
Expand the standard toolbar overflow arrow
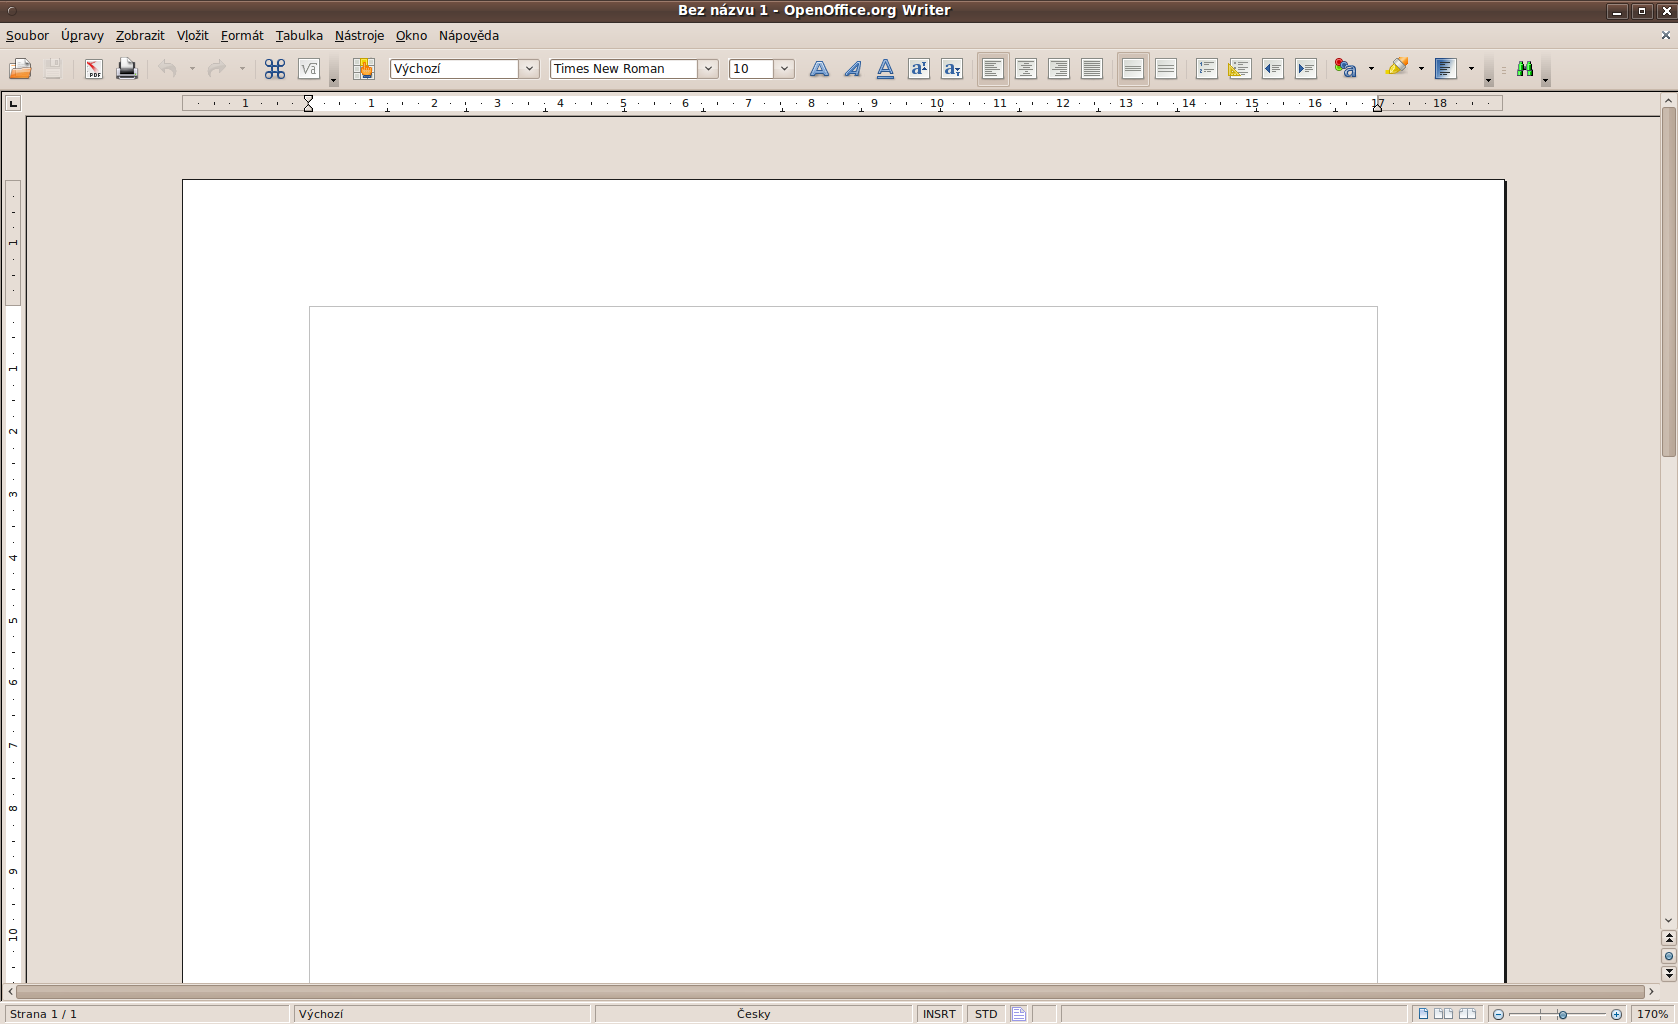click(334, 72)
